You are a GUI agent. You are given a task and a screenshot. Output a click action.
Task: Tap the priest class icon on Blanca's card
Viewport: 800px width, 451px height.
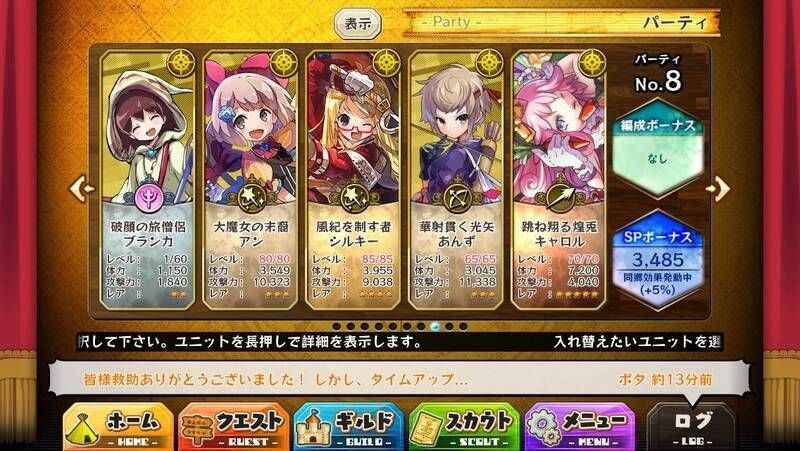(149, 198)
